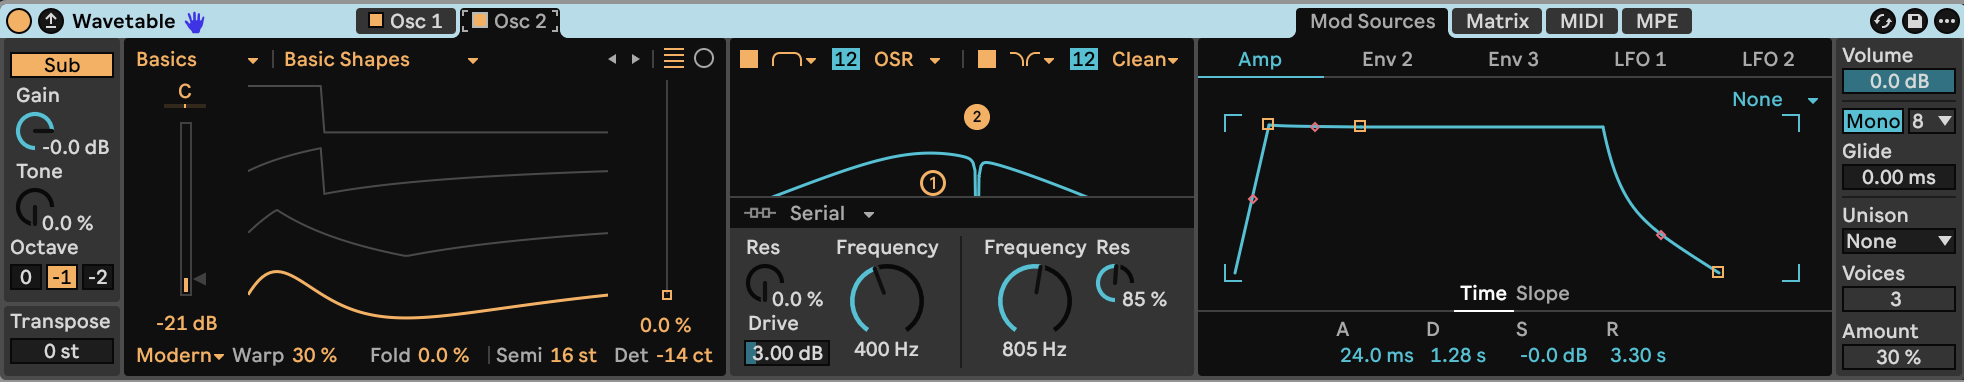Toggle the Wavetable device activator
The width and height of the screenshot is (1964, 382).
pos(19,20)
